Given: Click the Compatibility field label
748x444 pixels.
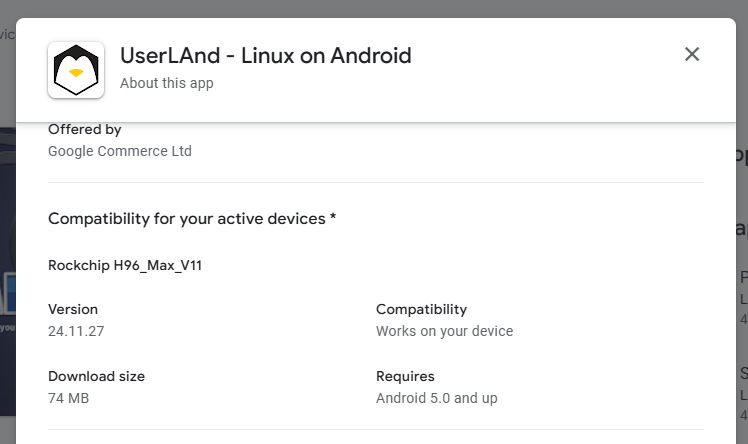Looking at the screenshot, I should tap(421, 309).
